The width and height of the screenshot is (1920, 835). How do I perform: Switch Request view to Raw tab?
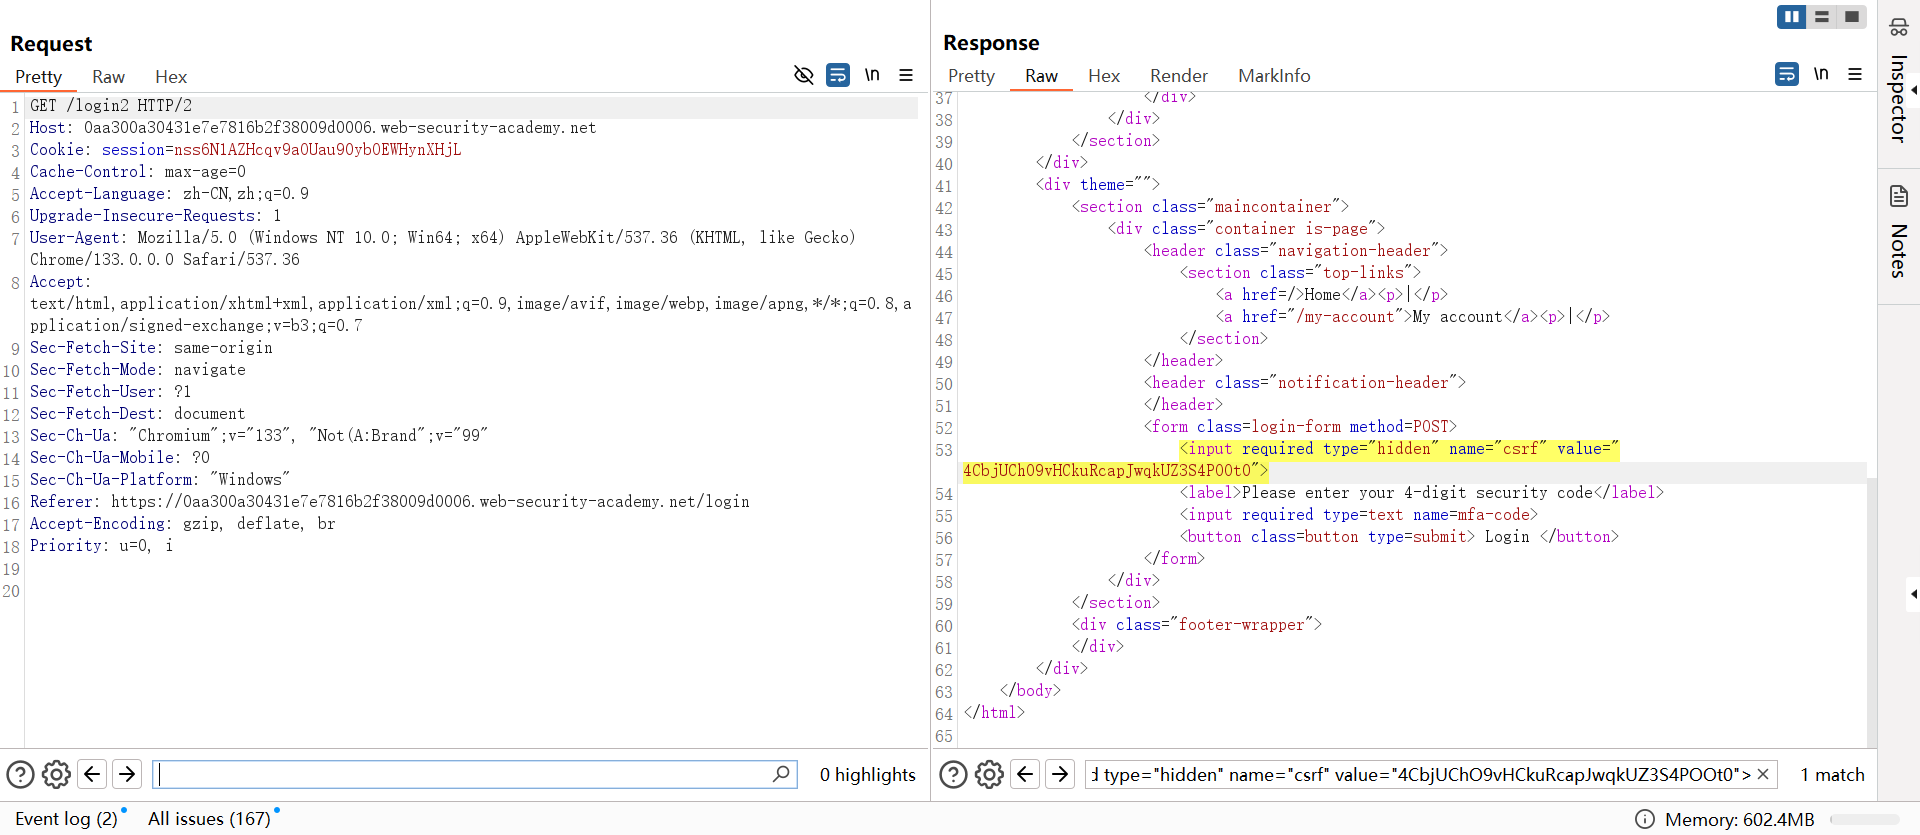tap(108, 77)
